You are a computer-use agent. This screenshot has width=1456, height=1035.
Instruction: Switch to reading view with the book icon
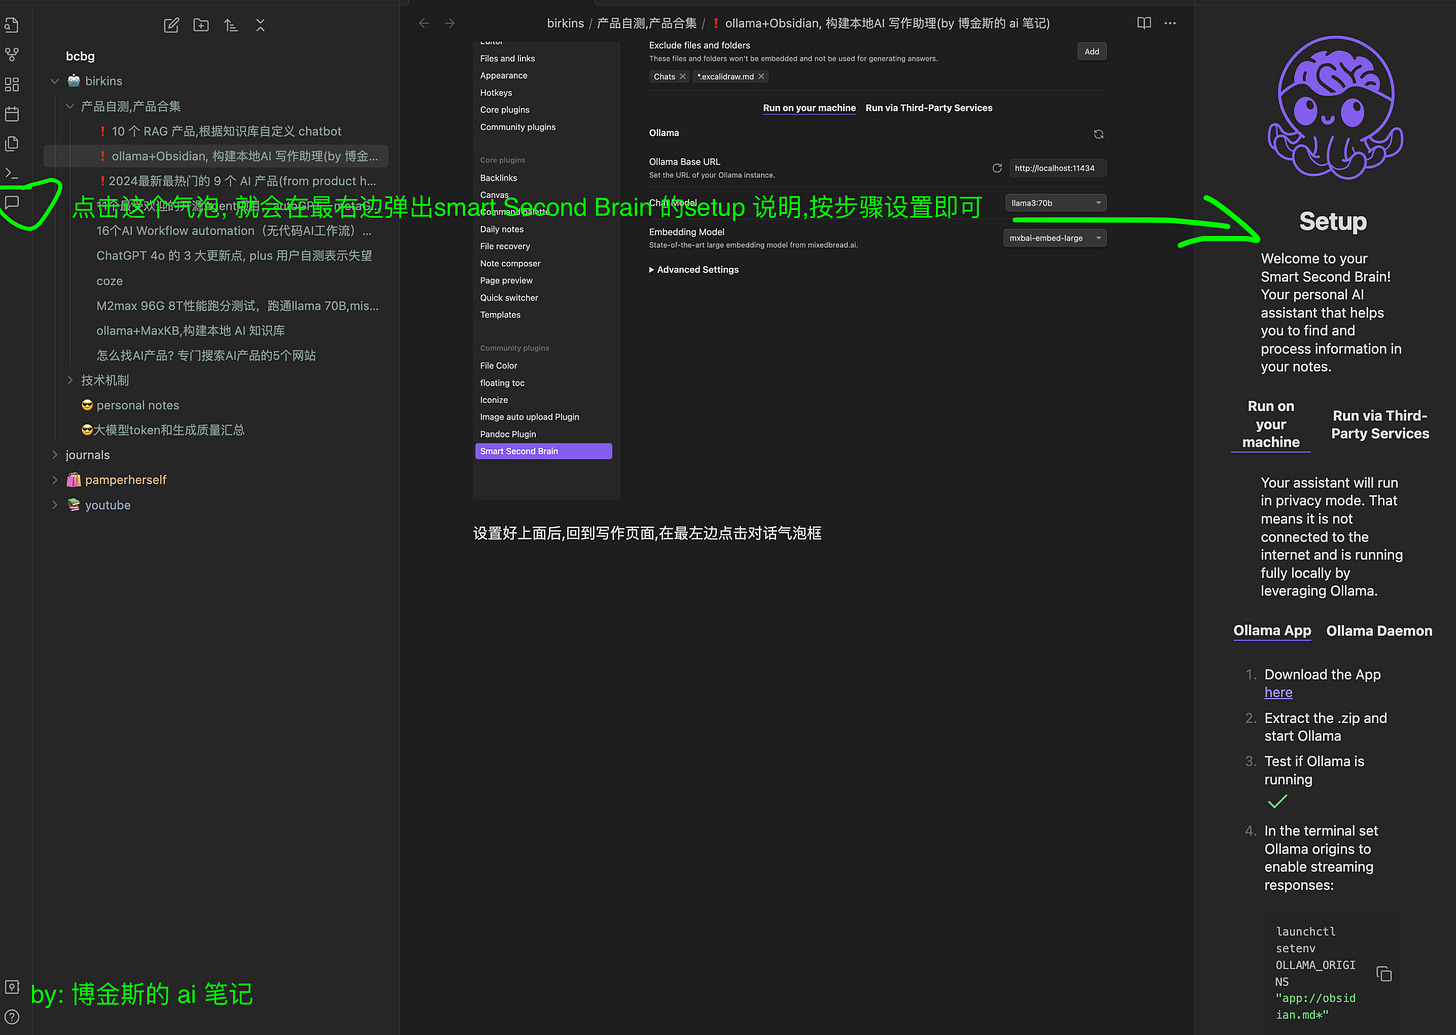(x=1143, y=22)
